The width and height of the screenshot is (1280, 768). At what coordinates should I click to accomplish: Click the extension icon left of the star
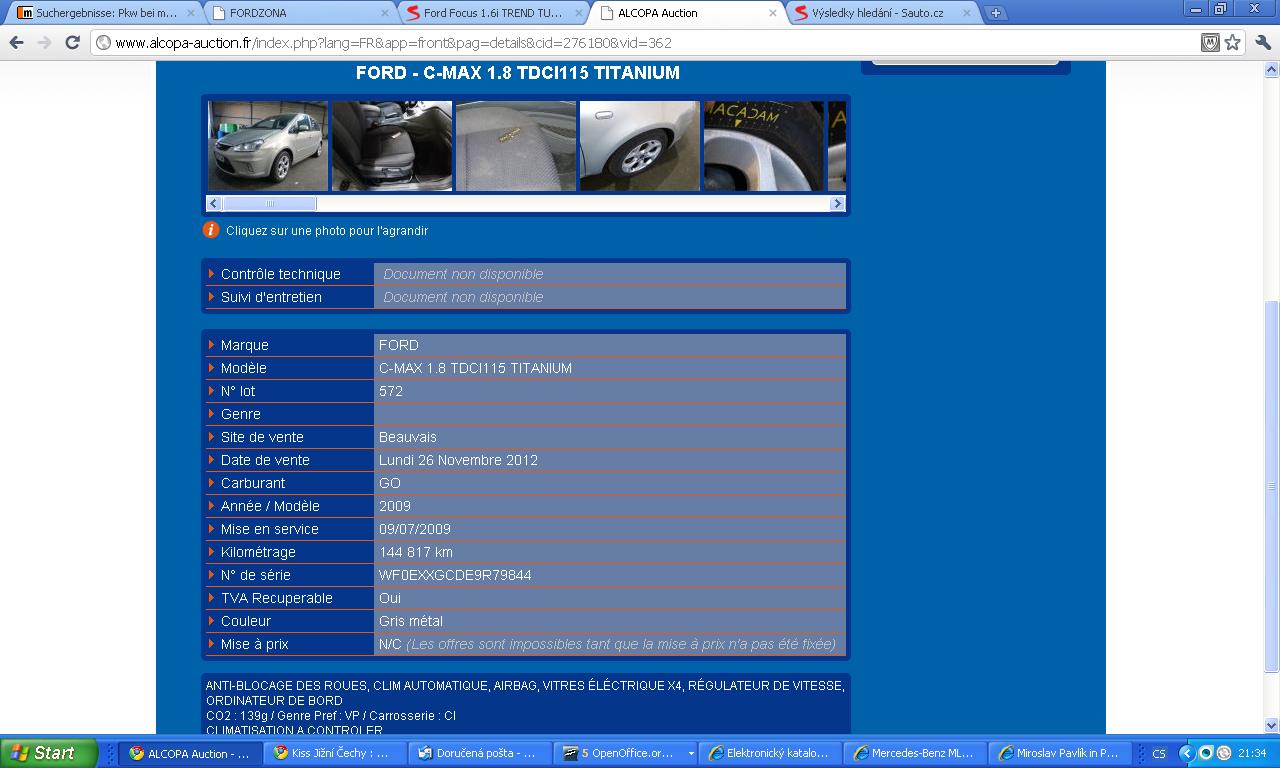point(1209,42)
